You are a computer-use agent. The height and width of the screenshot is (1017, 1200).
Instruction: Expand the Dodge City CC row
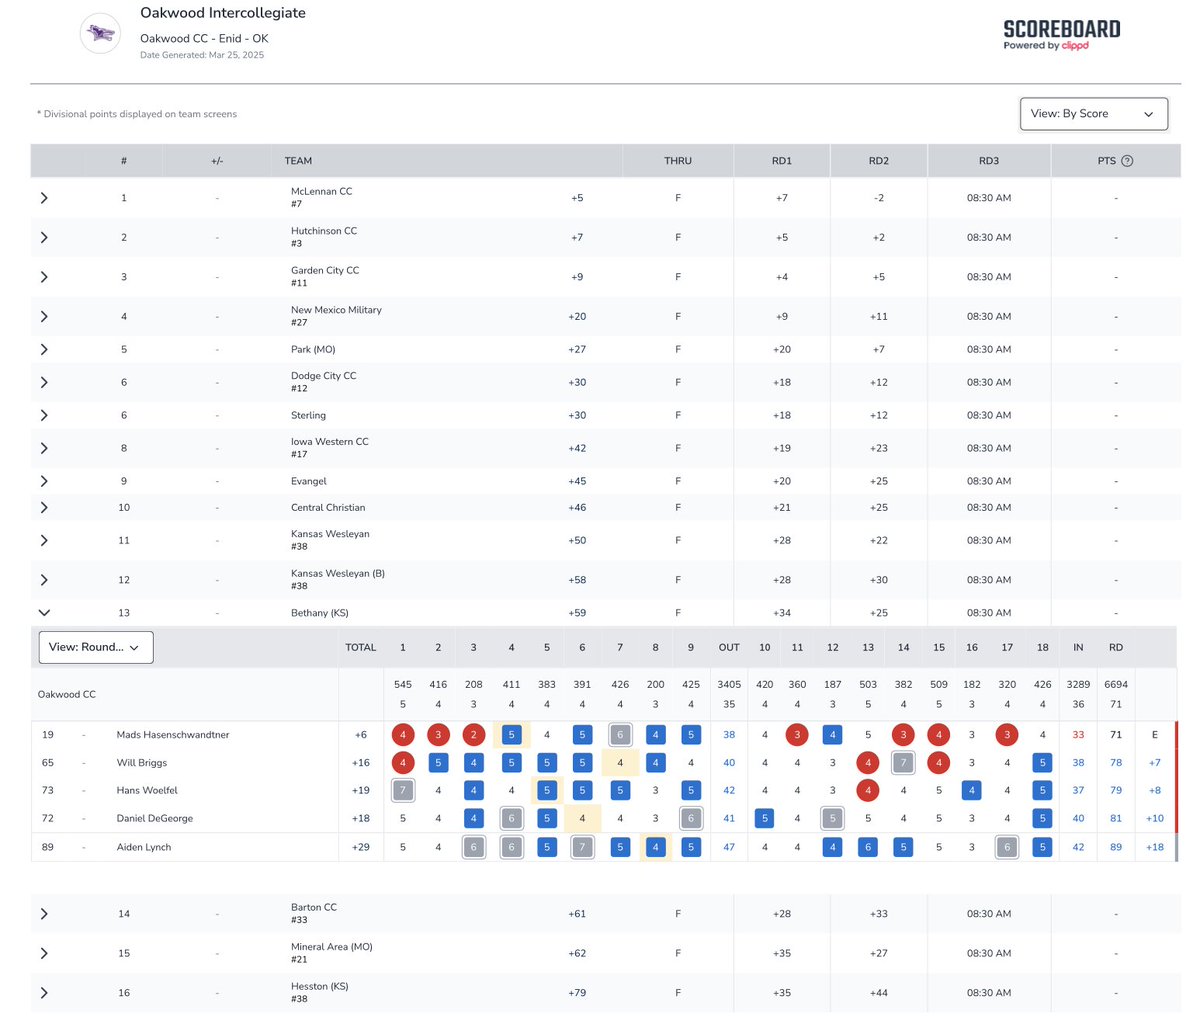coord(44,382)
